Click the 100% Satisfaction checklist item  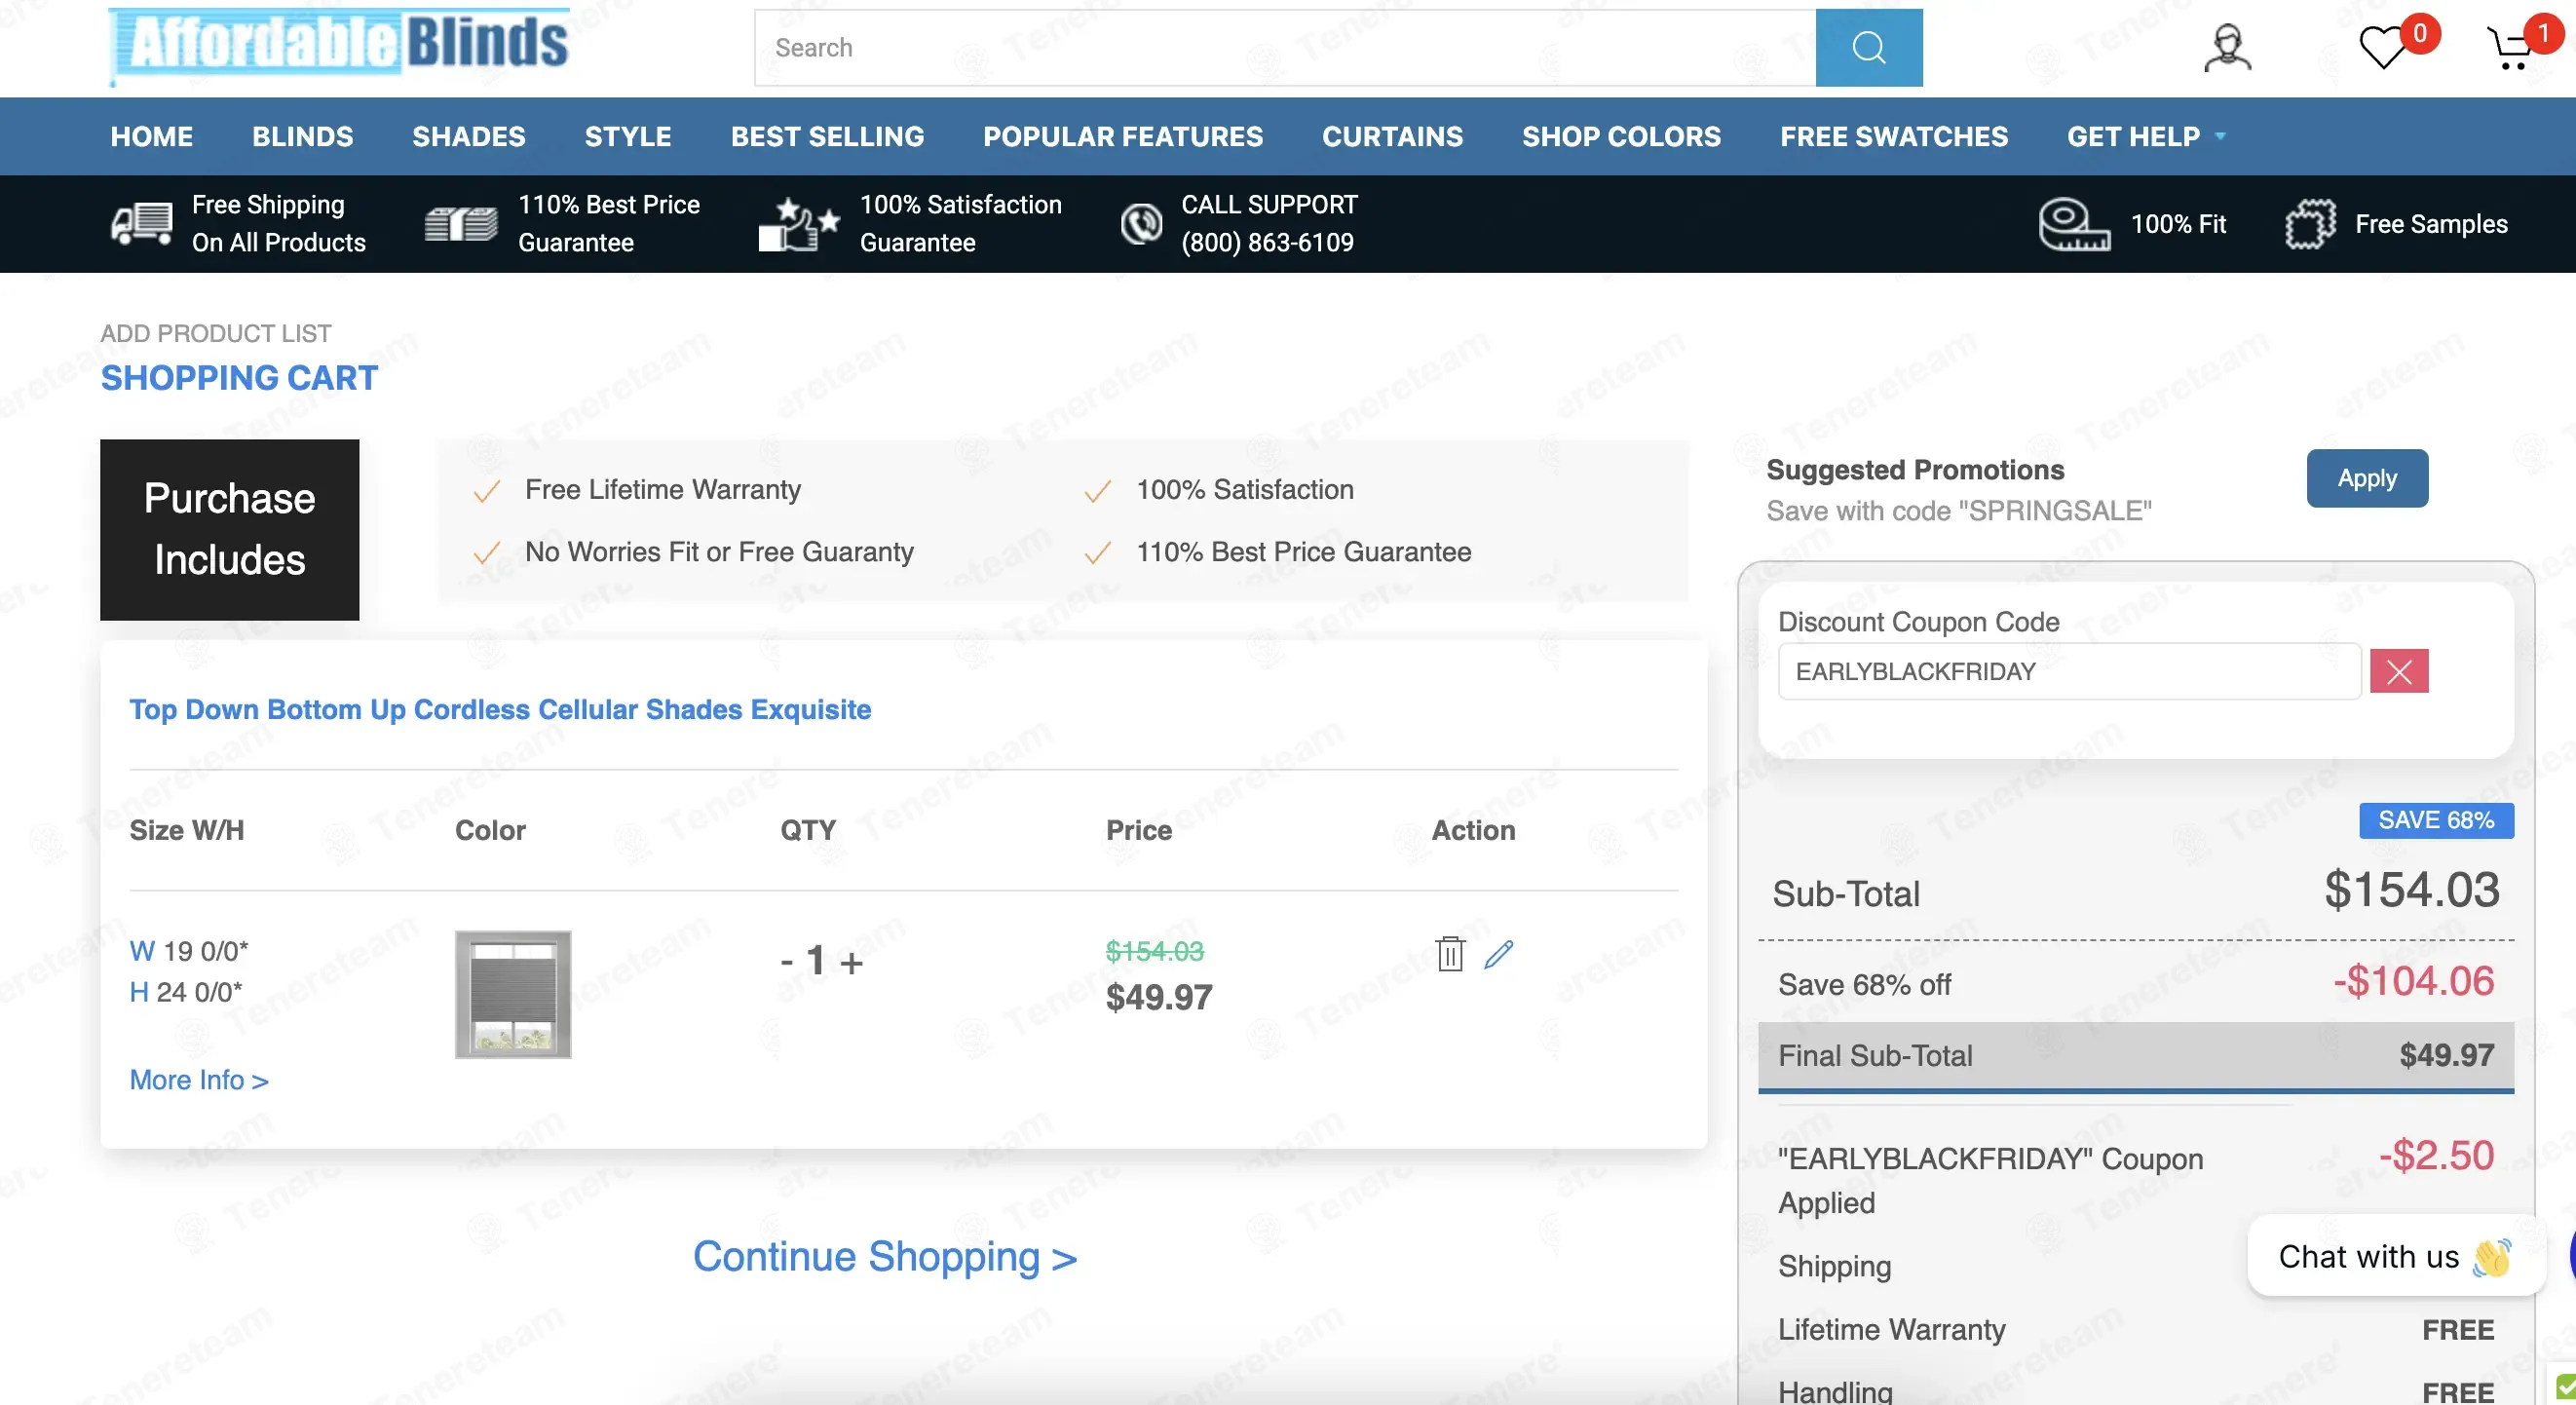pos(1245,489)
